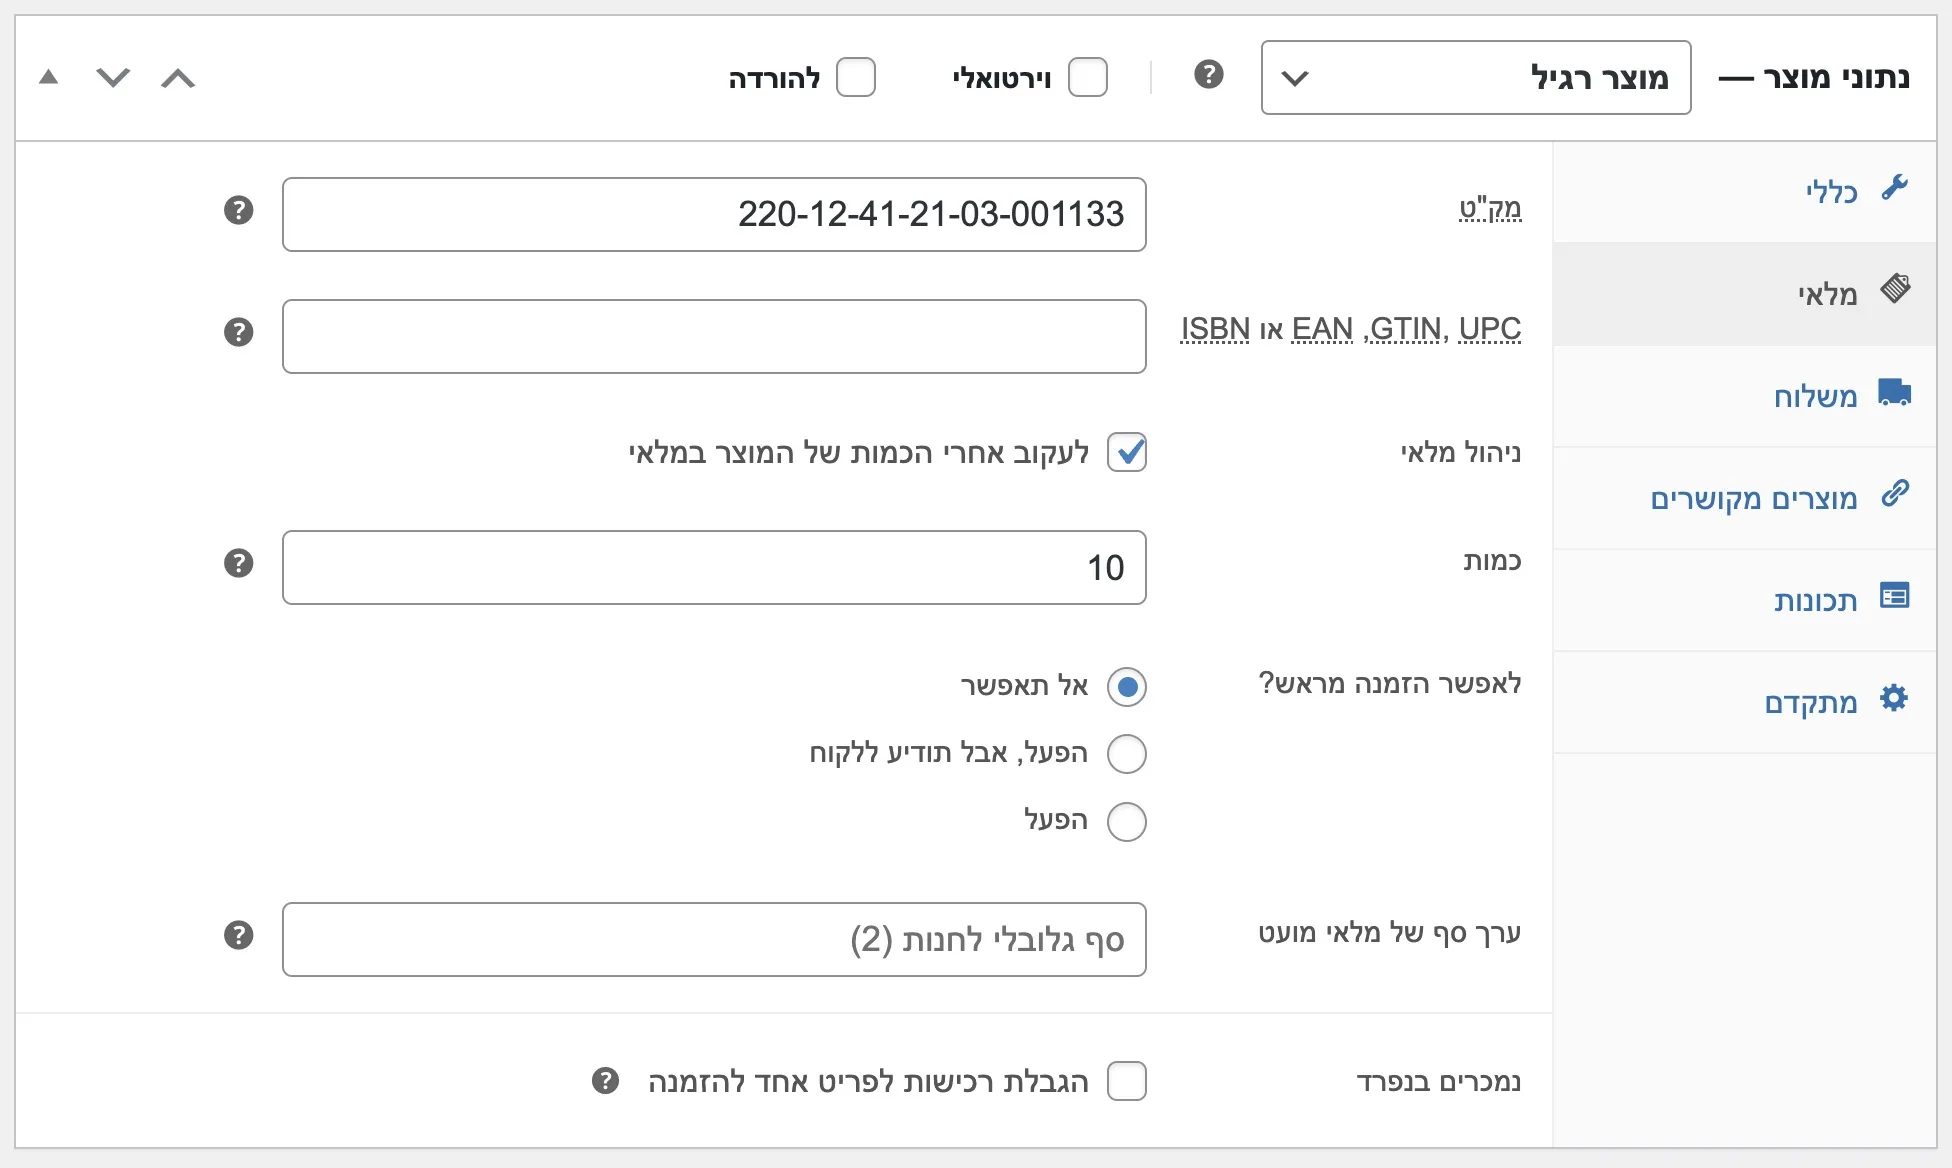The height and width of the screenshot is (1168, 1952).
Task: Toggle the וירטואלי checkbox
Action: (1088, 77)
